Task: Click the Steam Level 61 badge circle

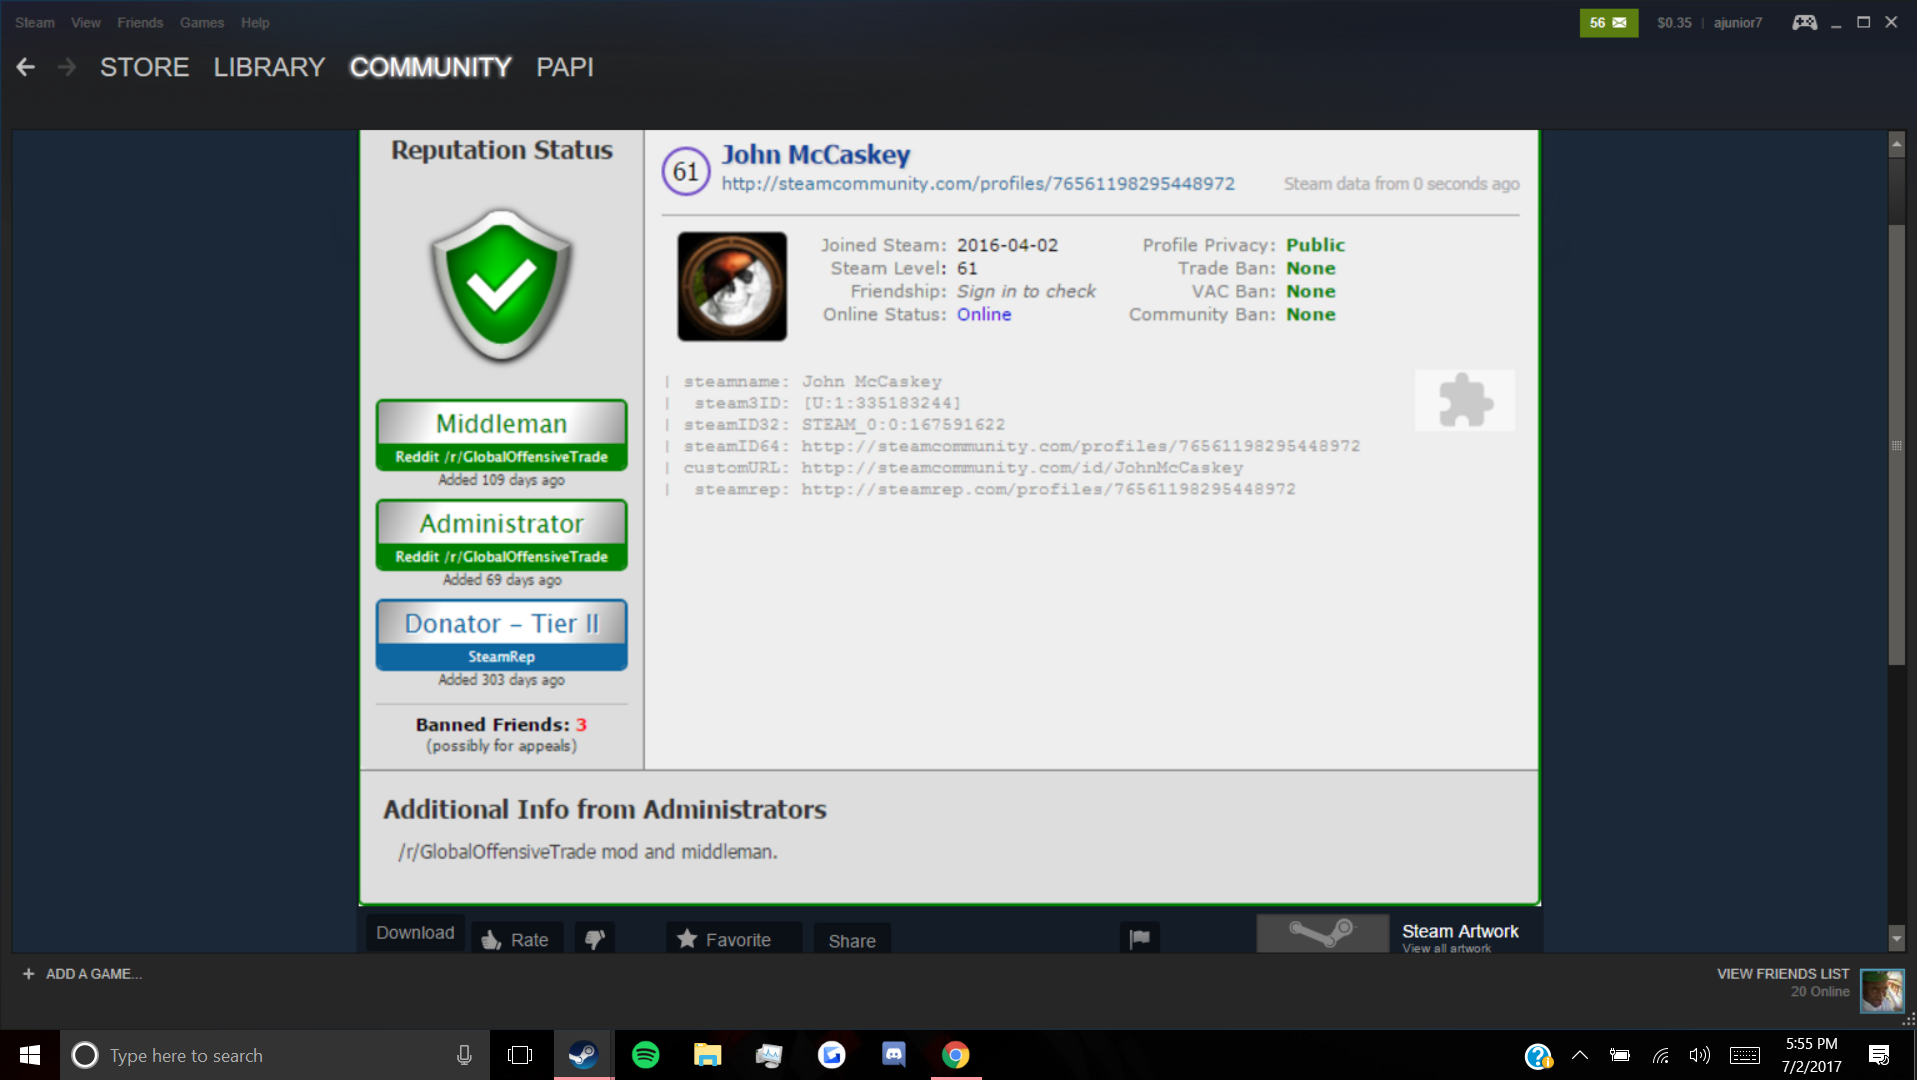Action: [x=686, y=172]
